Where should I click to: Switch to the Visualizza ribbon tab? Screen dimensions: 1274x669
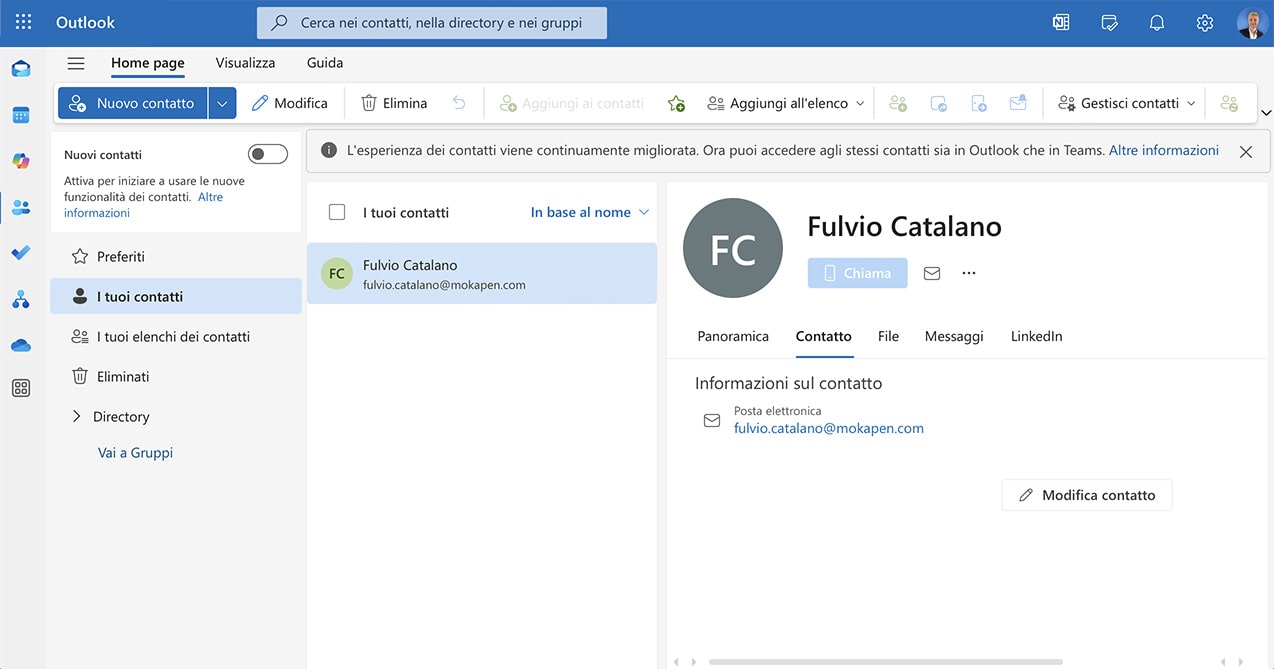[245, 63]
